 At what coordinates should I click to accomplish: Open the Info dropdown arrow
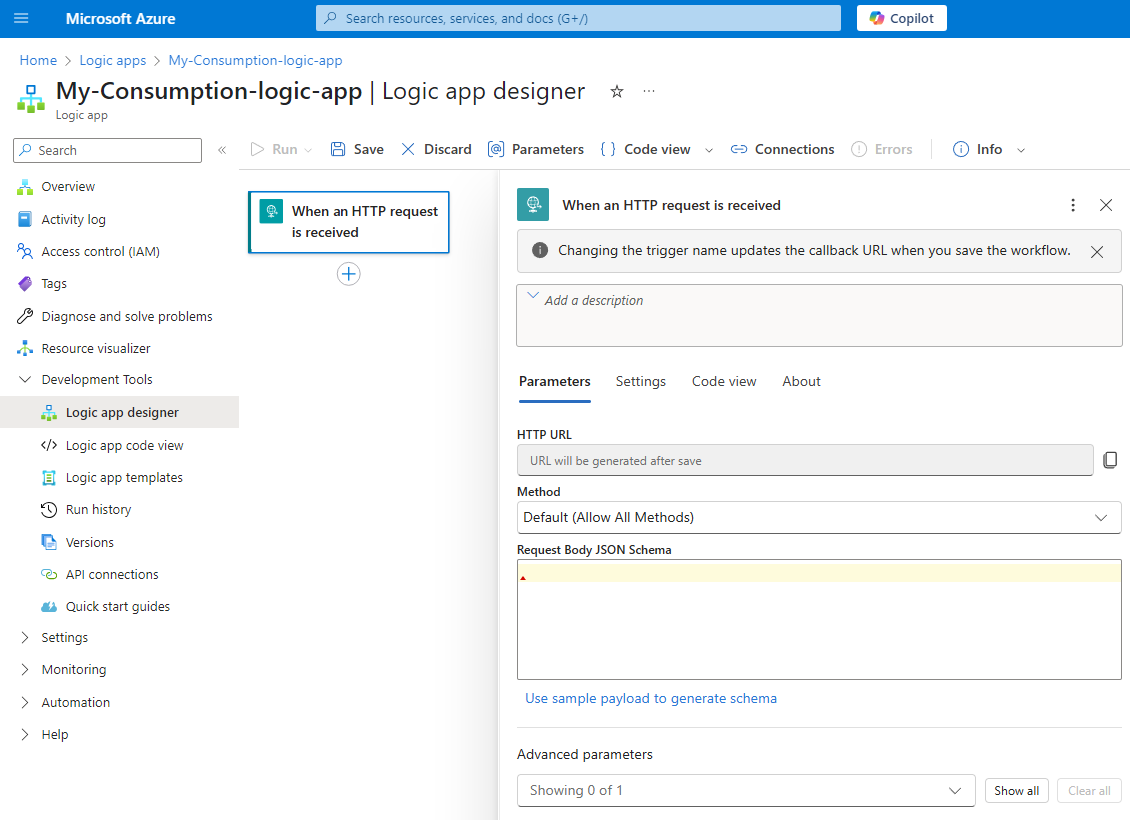1021,150
